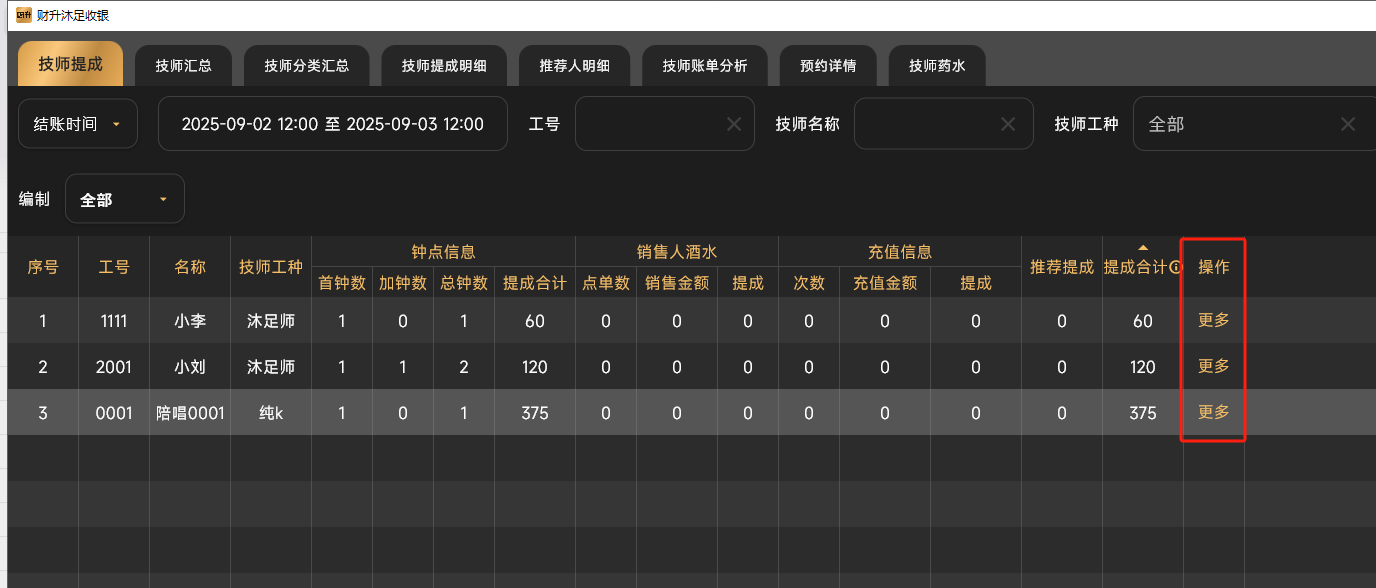Click the 纯k cell in row 3
Screen dimensions: 1376x588
[271, 413]
